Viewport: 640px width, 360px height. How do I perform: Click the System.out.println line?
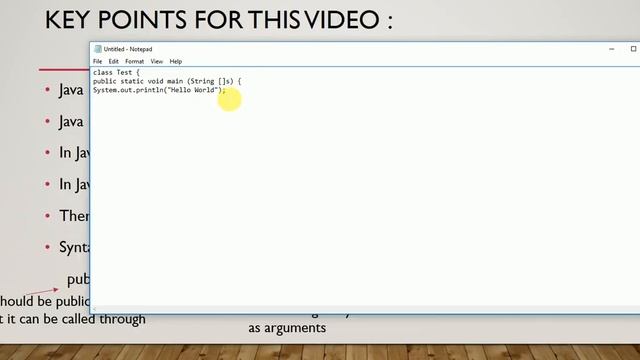(x=159, y=90)
